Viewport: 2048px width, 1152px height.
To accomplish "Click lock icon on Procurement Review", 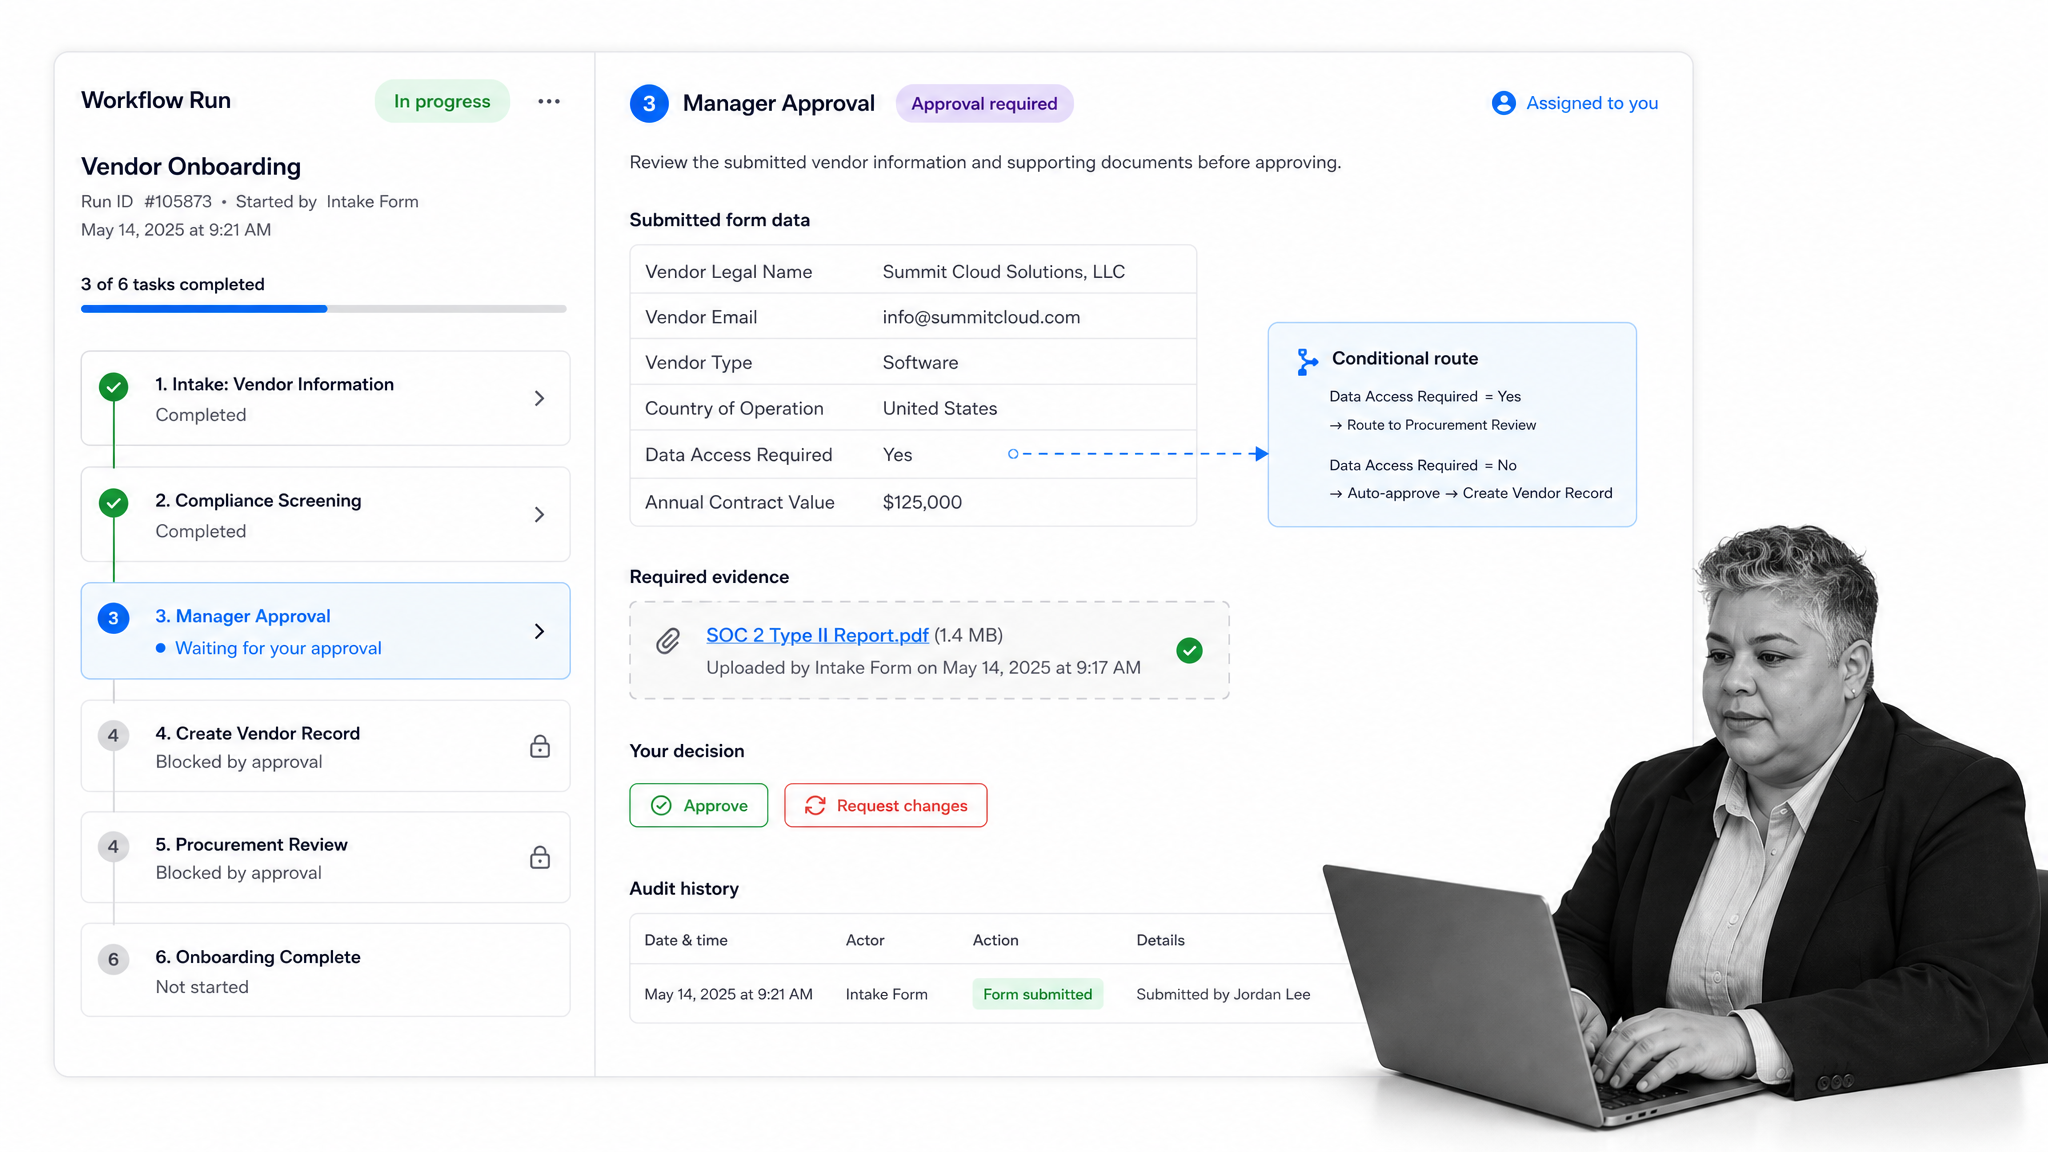I will click(540, 857).
